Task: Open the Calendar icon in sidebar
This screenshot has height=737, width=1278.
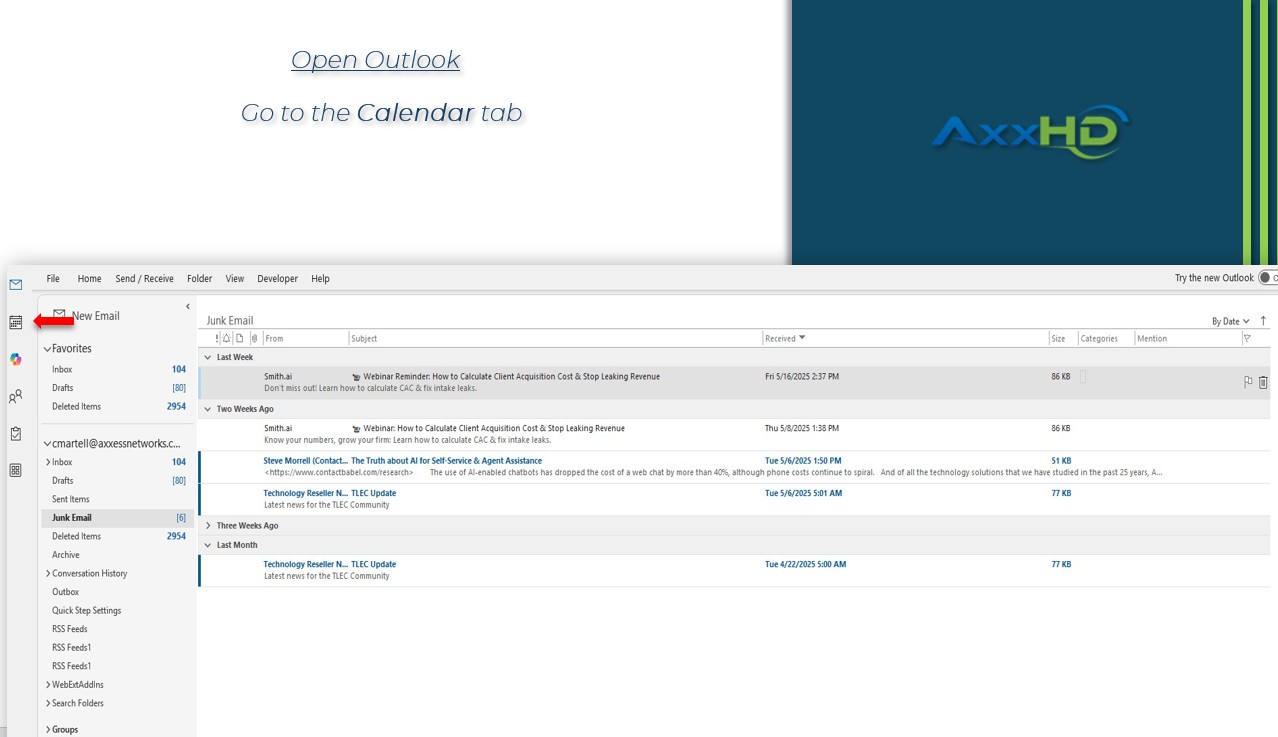Action: (16, 322)
